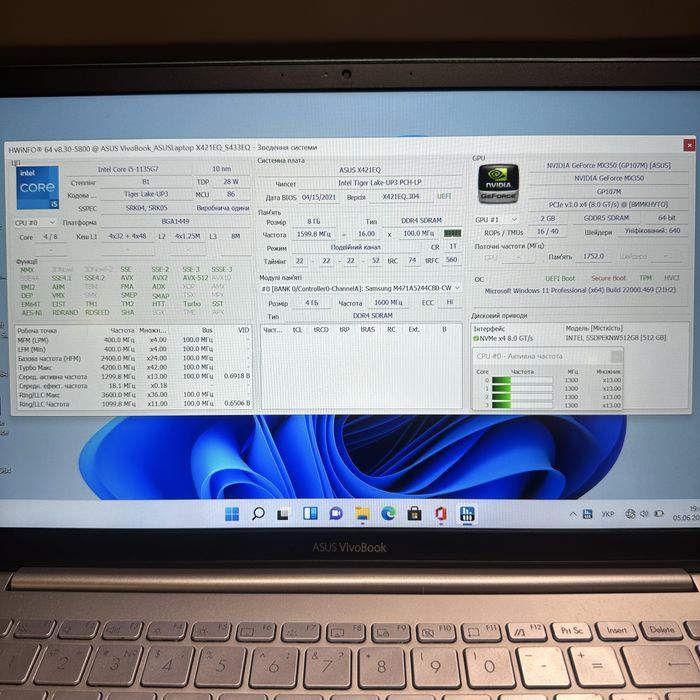Screen dimensions: 700x700
Task: Click the BIOS date 04/15/2021 field
Action: click(319, 197)
